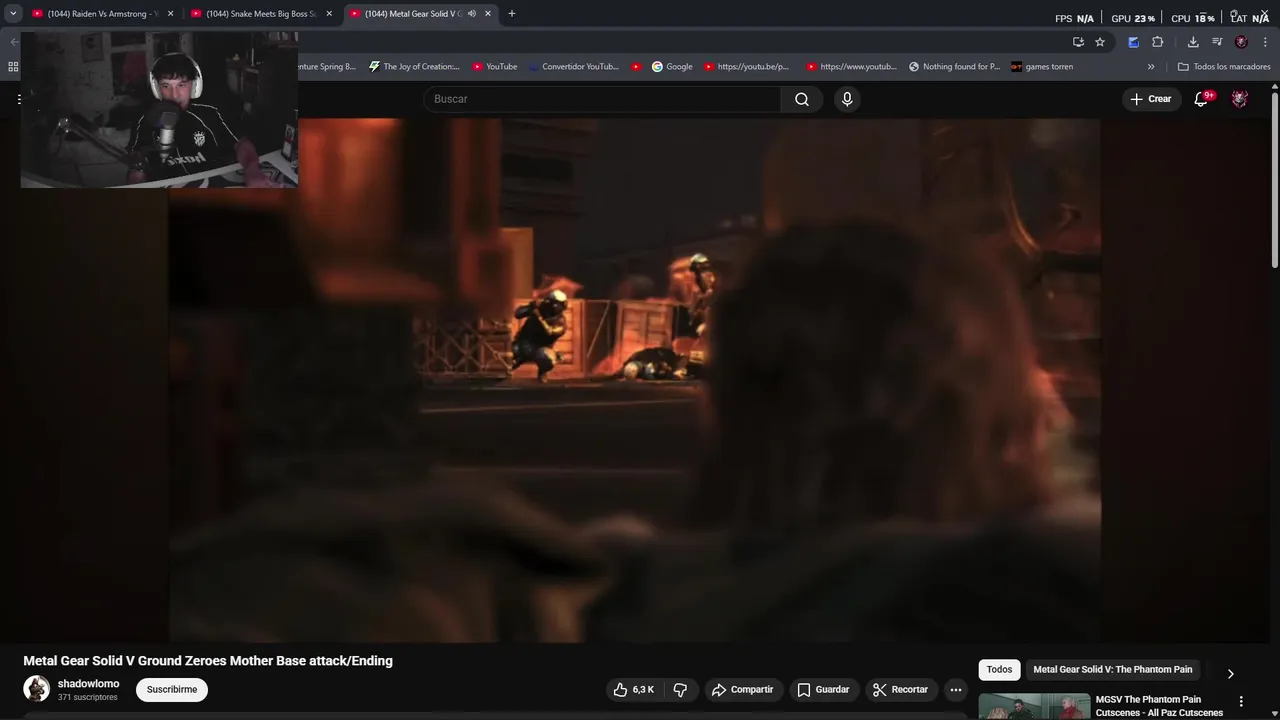Image resolution: width=1280 pixels, height=720 pixels.
Task: Close the Snake Meets Big Boss tab
Action: [x=329, y=14]
